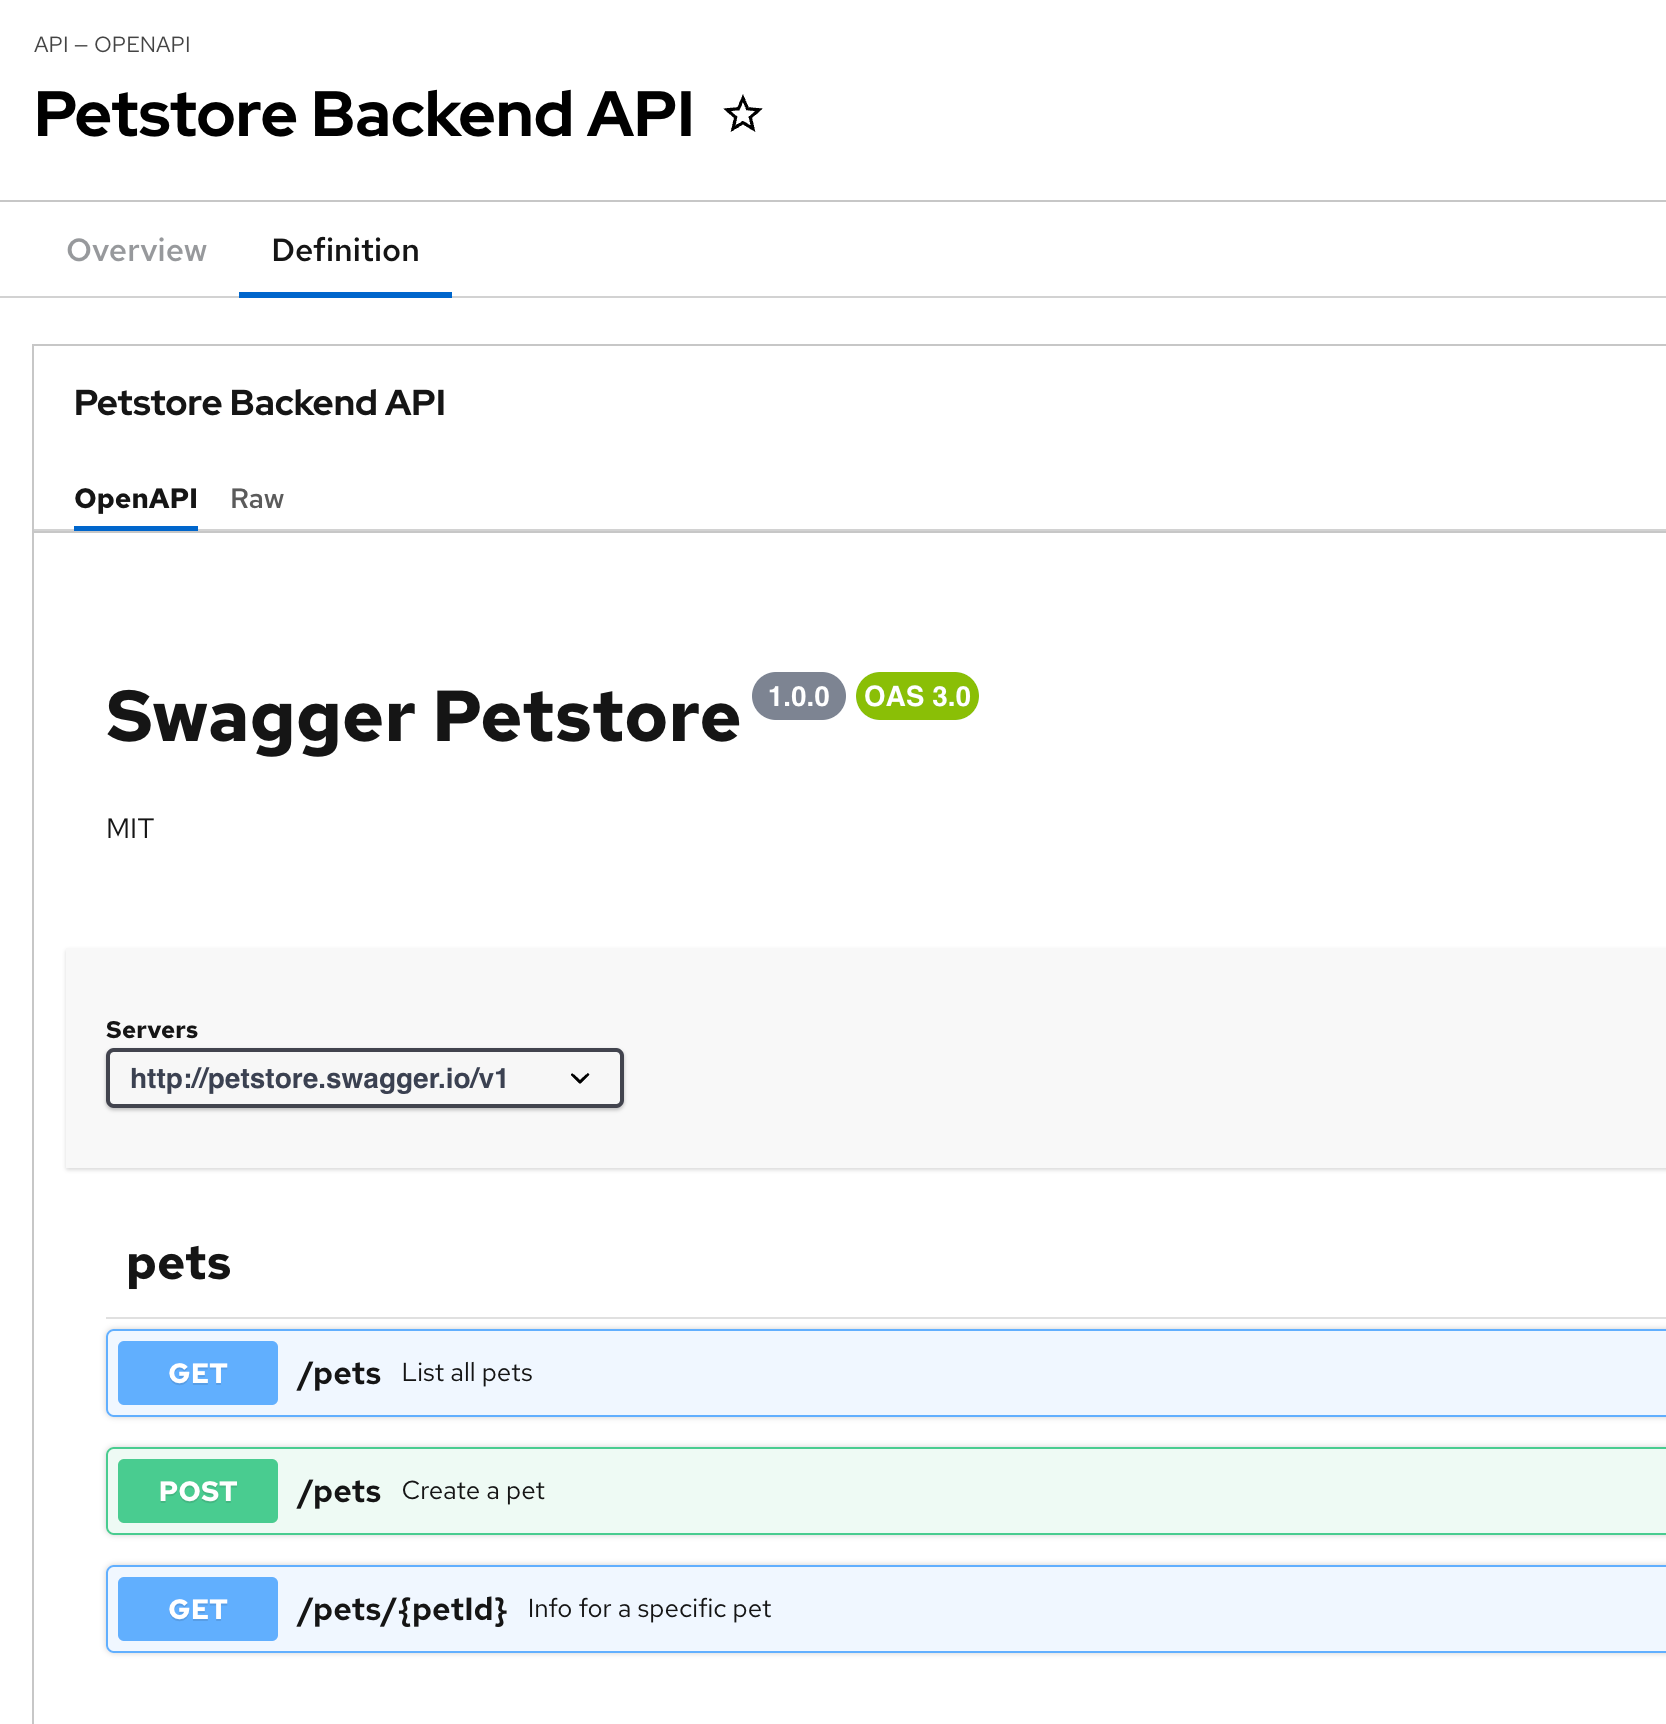Click the MIT license link
Screen dimensions: 1666x1724
click(x=129, y=827)
